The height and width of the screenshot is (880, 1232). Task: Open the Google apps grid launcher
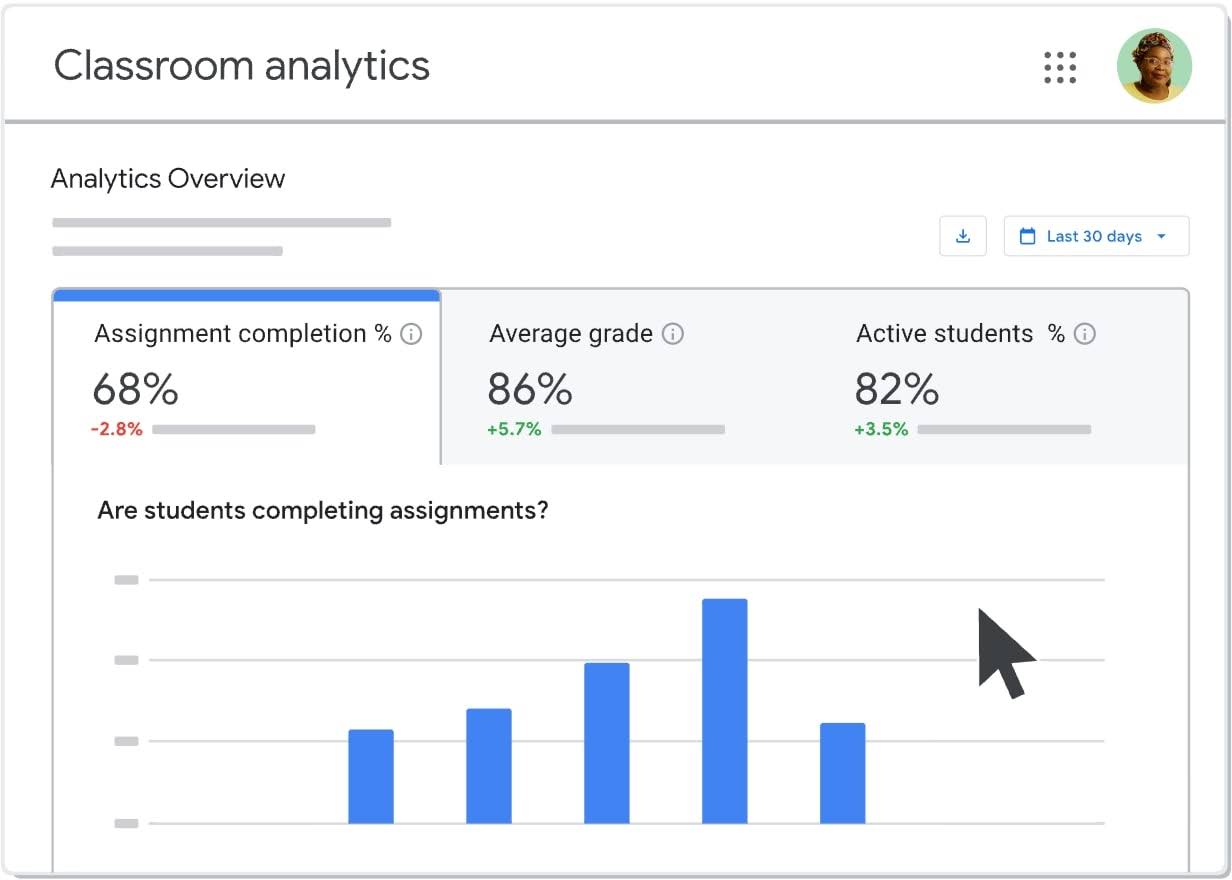pos(1060,67)
